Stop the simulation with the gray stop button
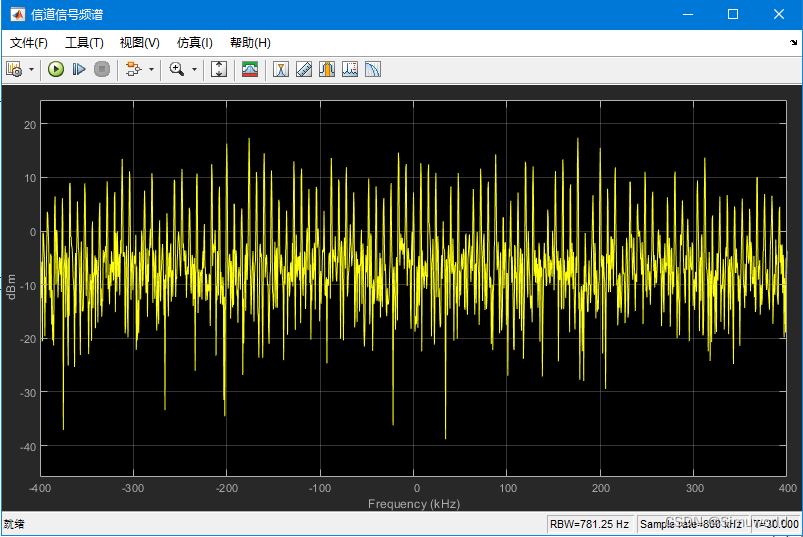The image size is (803, 537). tap(102, 69)
